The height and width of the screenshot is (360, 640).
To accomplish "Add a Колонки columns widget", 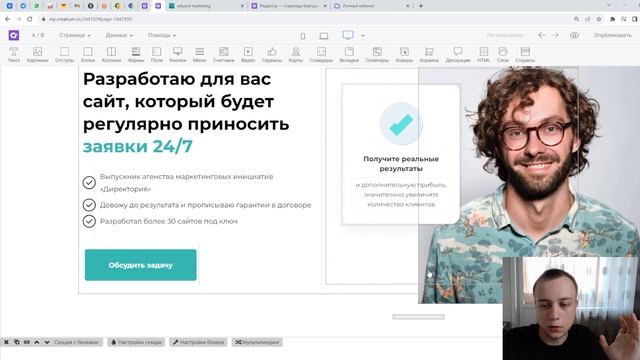I will pyautogui.click(x=111, y=55).
